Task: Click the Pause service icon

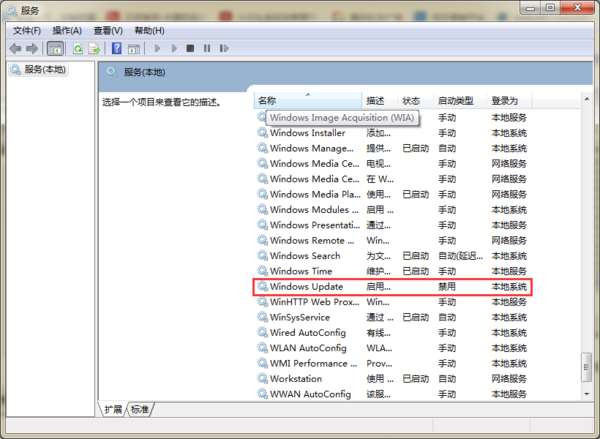Action: 207,48
